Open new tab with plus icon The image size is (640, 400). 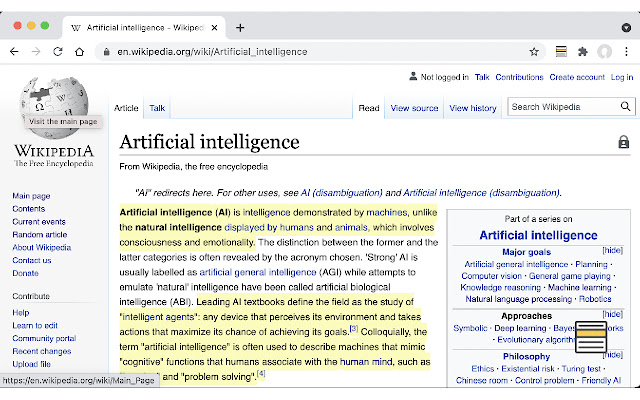(x=240, y=27)
